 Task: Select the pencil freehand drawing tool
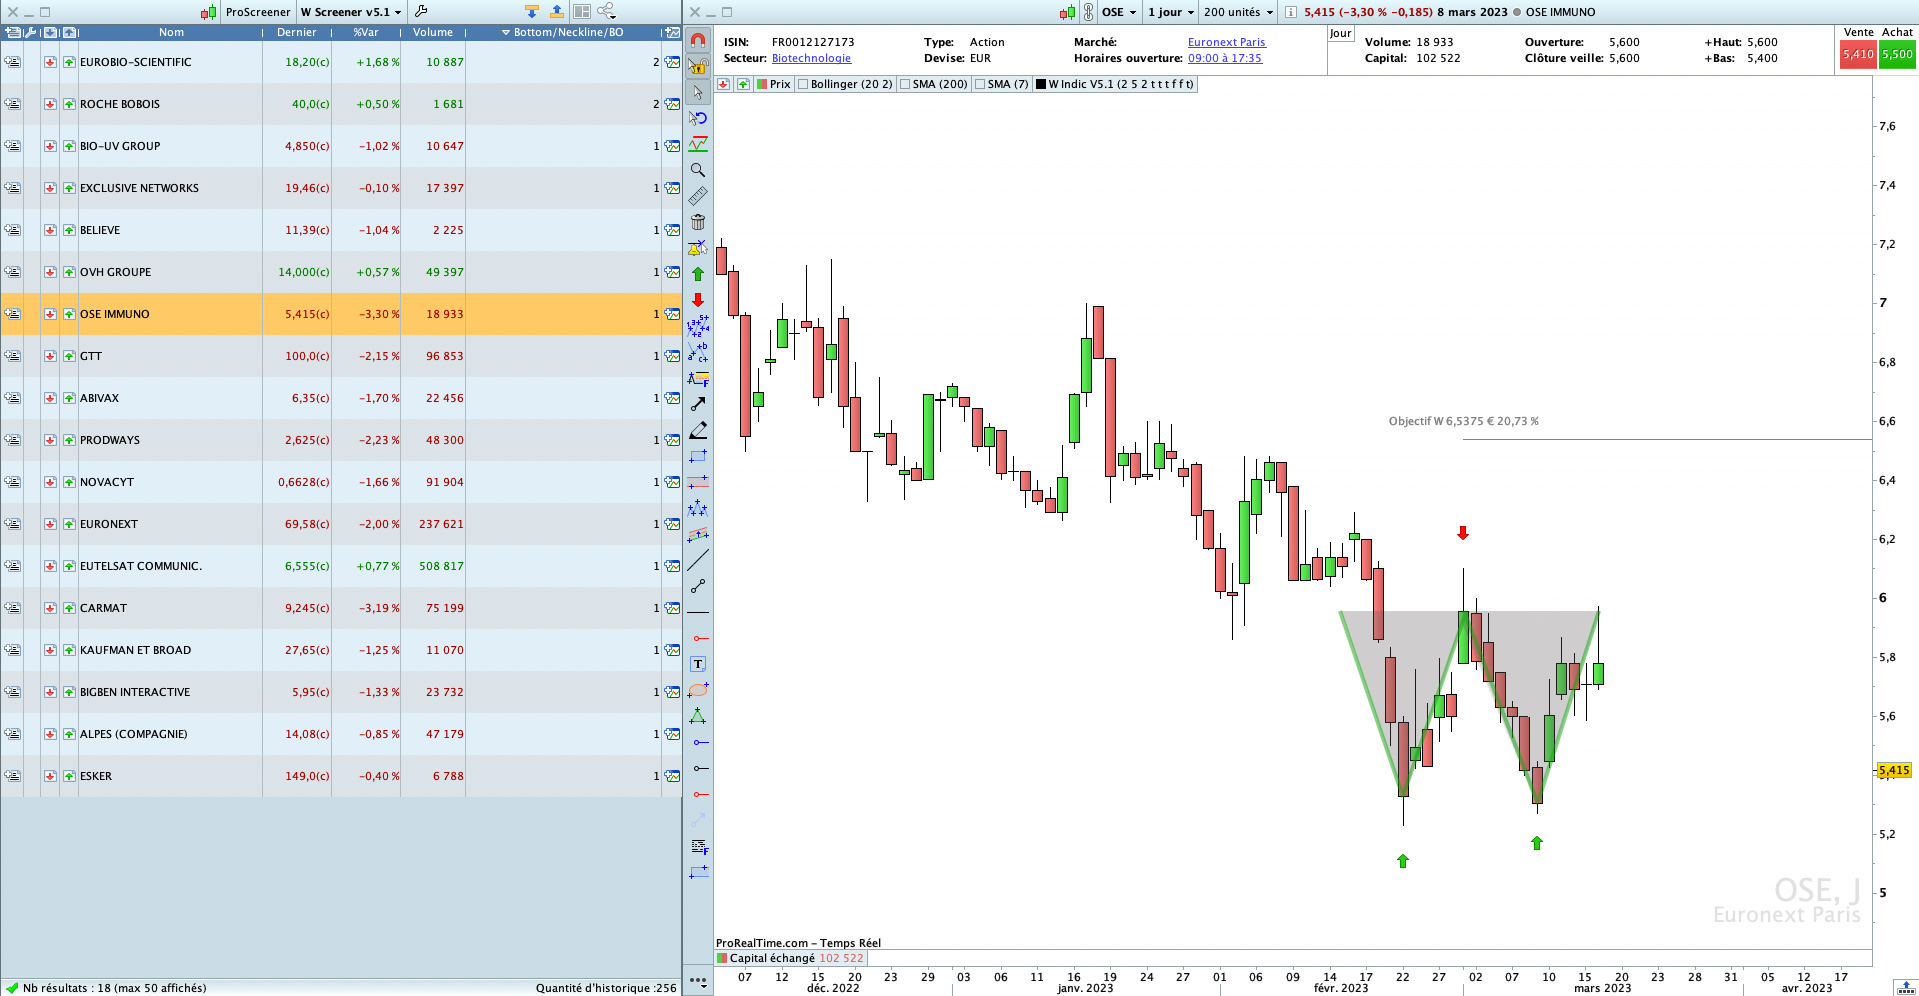(698, 430)
